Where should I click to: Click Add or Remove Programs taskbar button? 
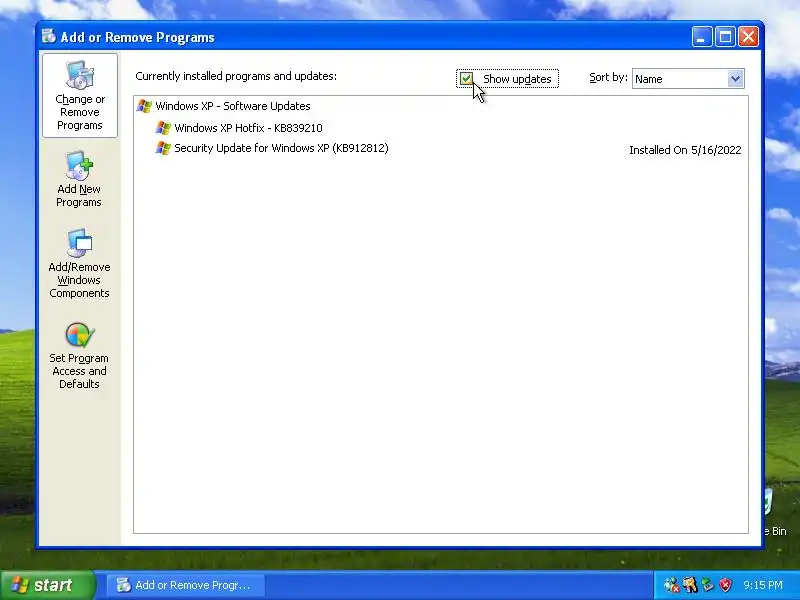[x=186, y=585]
